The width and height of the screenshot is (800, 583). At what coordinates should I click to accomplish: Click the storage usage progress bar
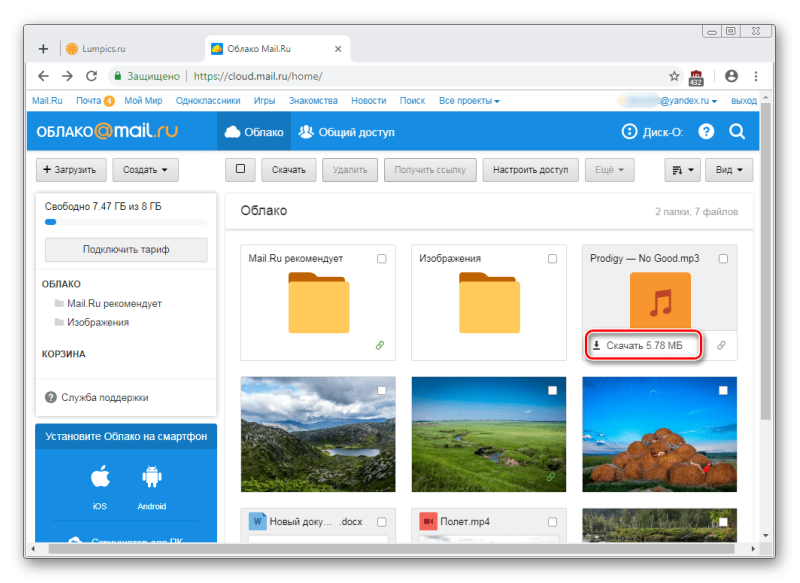(x=126, y=222)
